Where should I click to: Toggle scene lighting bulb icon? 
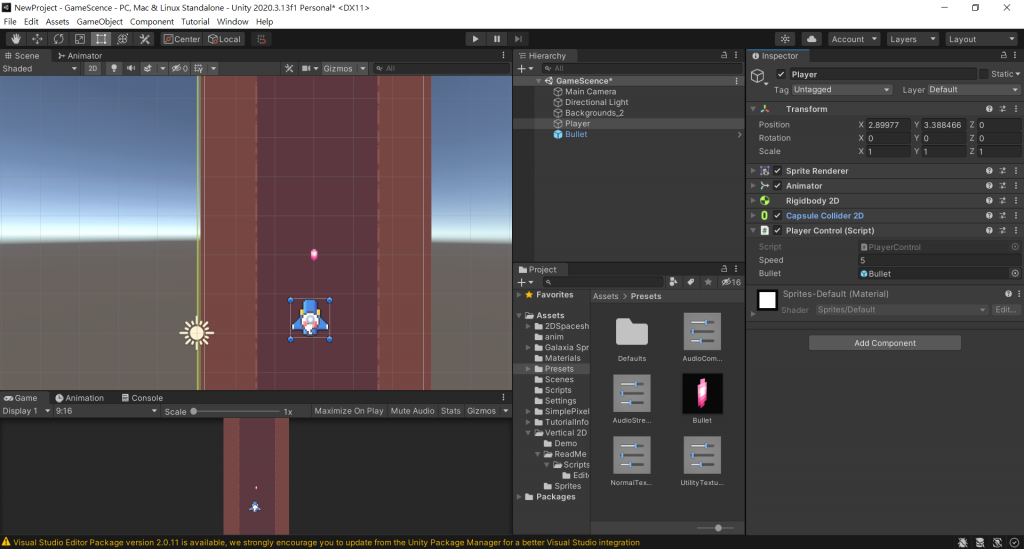(113, 69)
